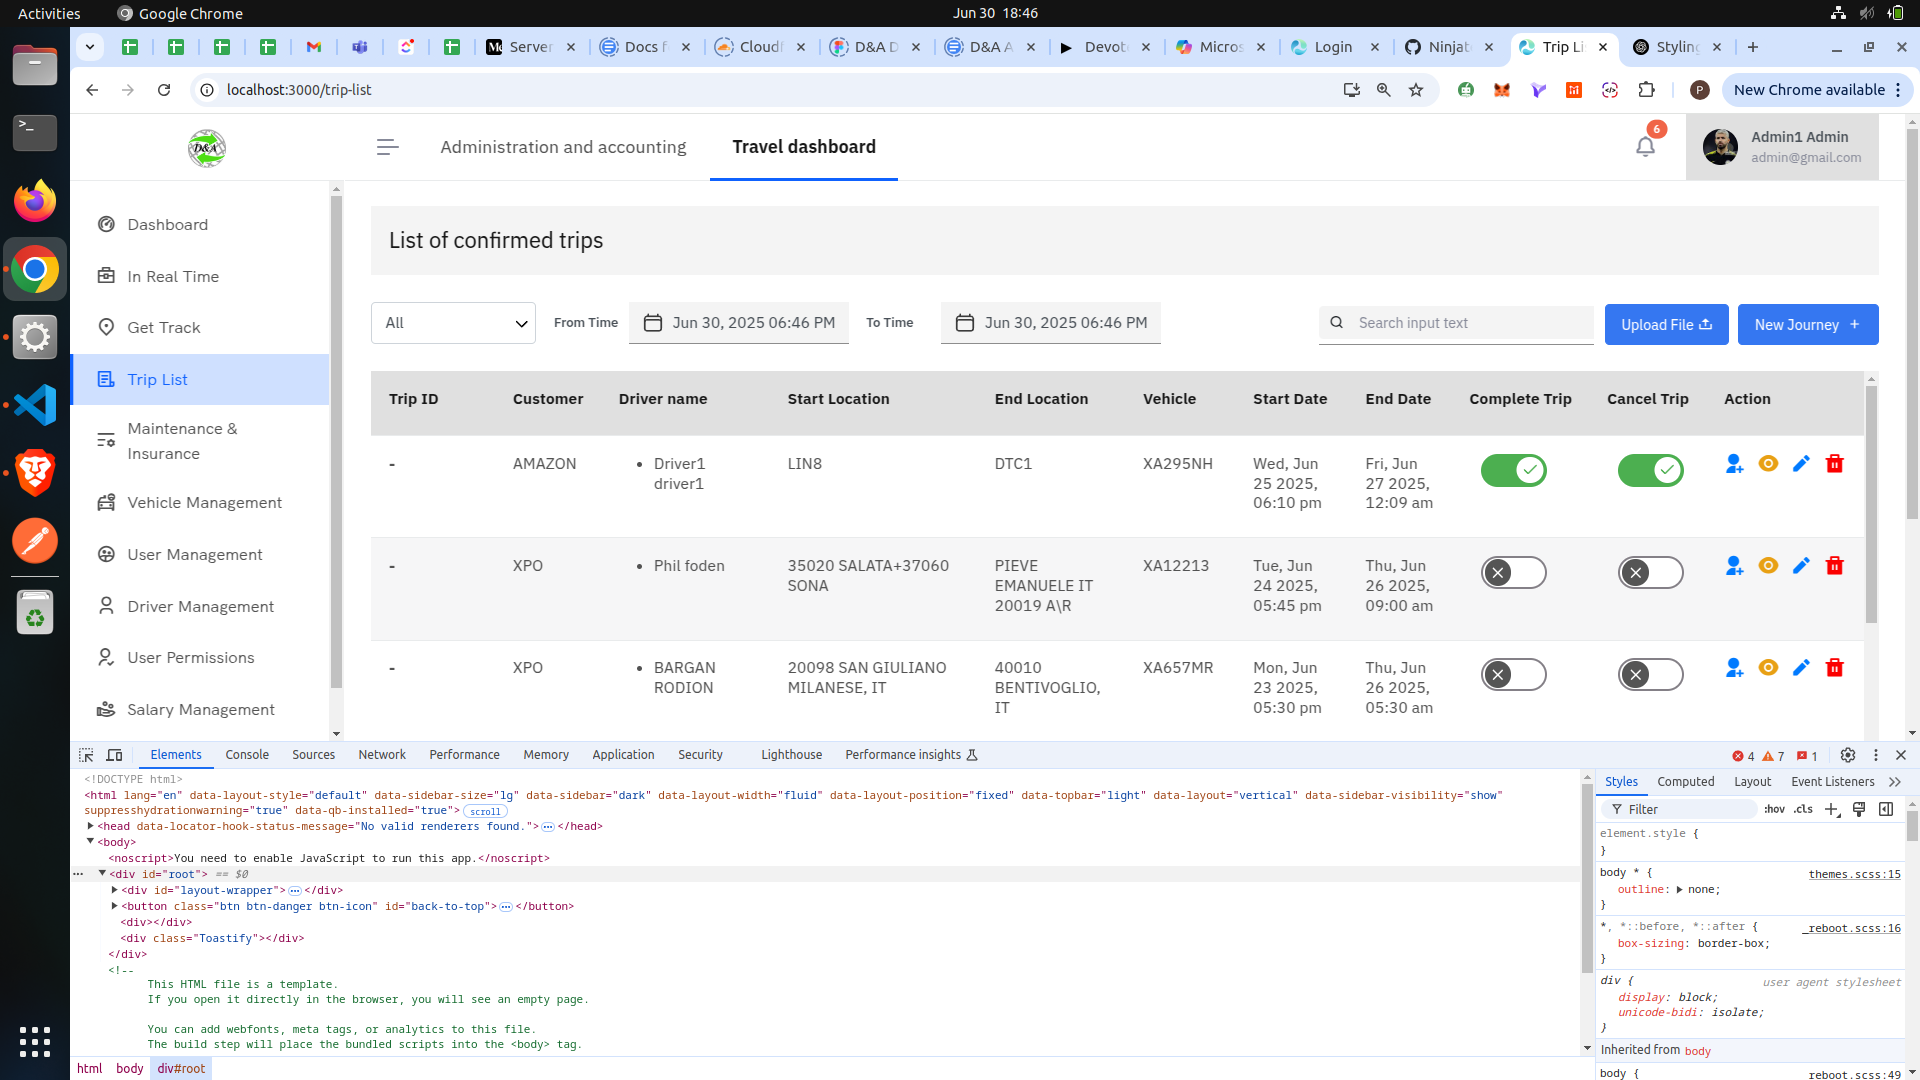The height and width of the screenshot is (1080, 1920).
Task: Click the orange view icon in Phil foden row
Action: (1768, 566)
